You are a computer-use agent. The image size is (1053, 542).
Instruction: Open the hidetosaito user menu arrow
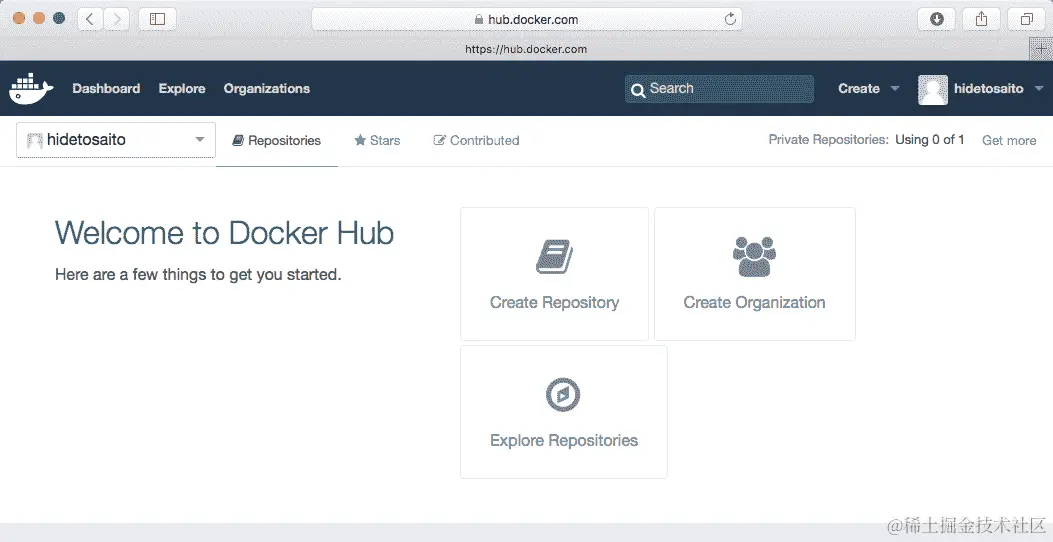coord(1039,89)
